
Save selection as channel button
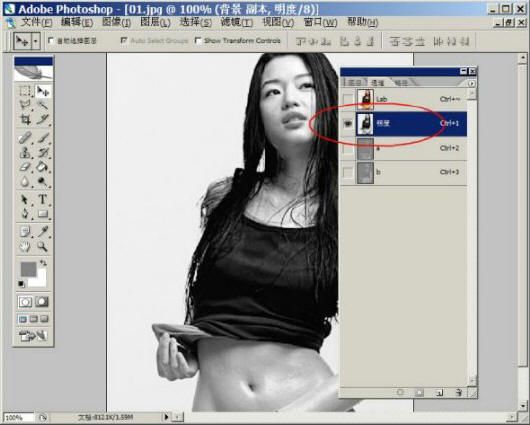pyautogui.click(x=419, y=392)
